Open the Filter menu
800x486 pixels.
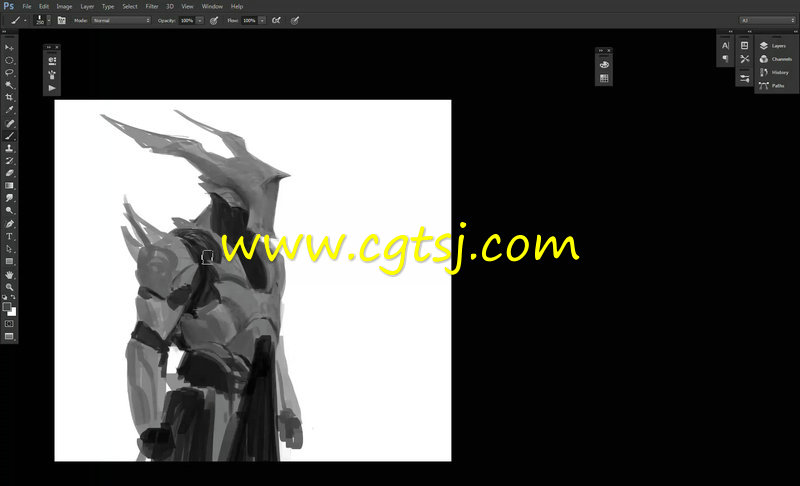point(152,6)
